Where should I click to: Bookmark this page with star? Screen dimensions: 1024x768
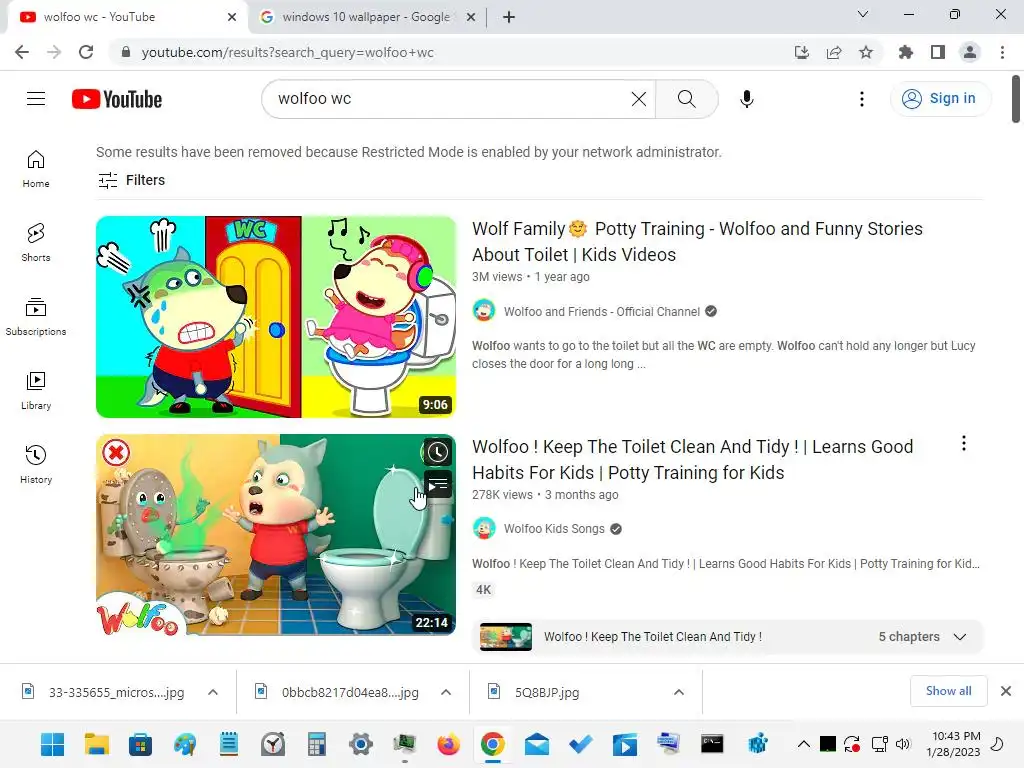[866, 52]
